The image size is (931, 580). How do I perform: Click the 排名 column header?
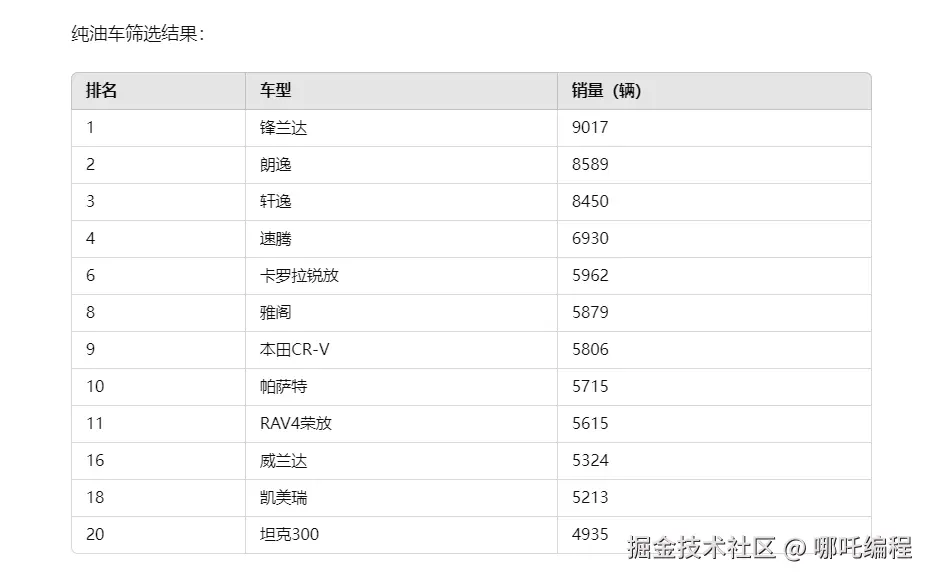tap(102, 91)
